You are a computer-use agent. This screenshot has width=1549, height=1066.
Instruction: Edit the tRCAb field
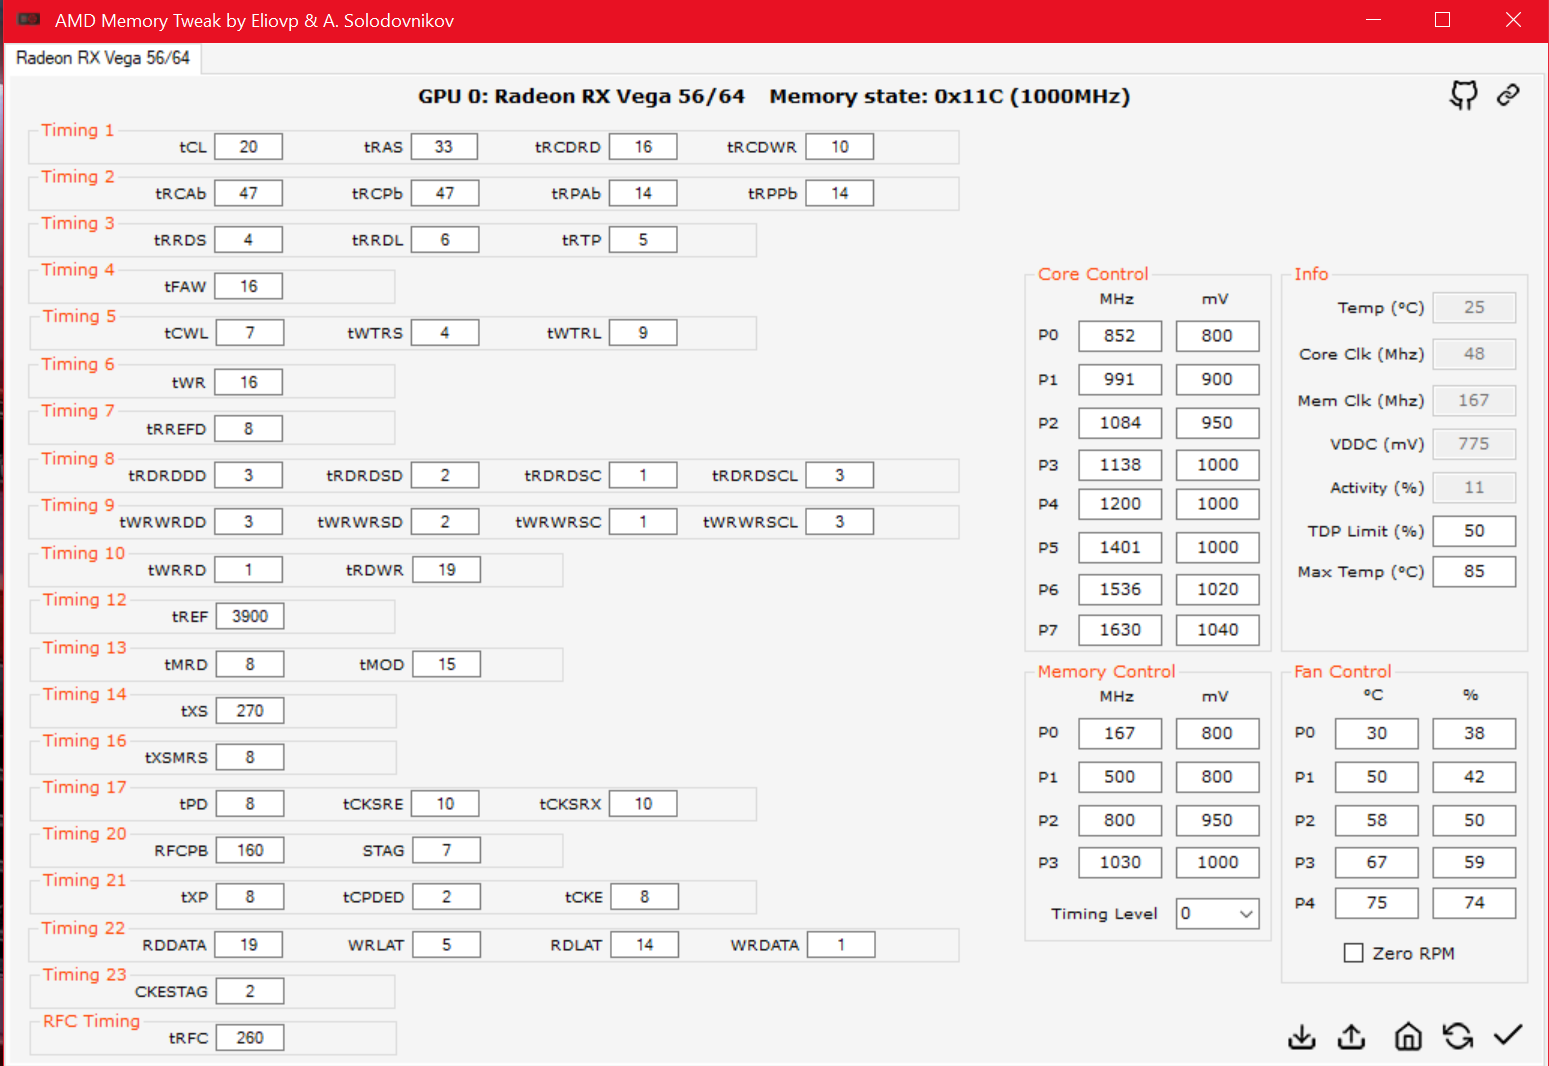[248, 193]
